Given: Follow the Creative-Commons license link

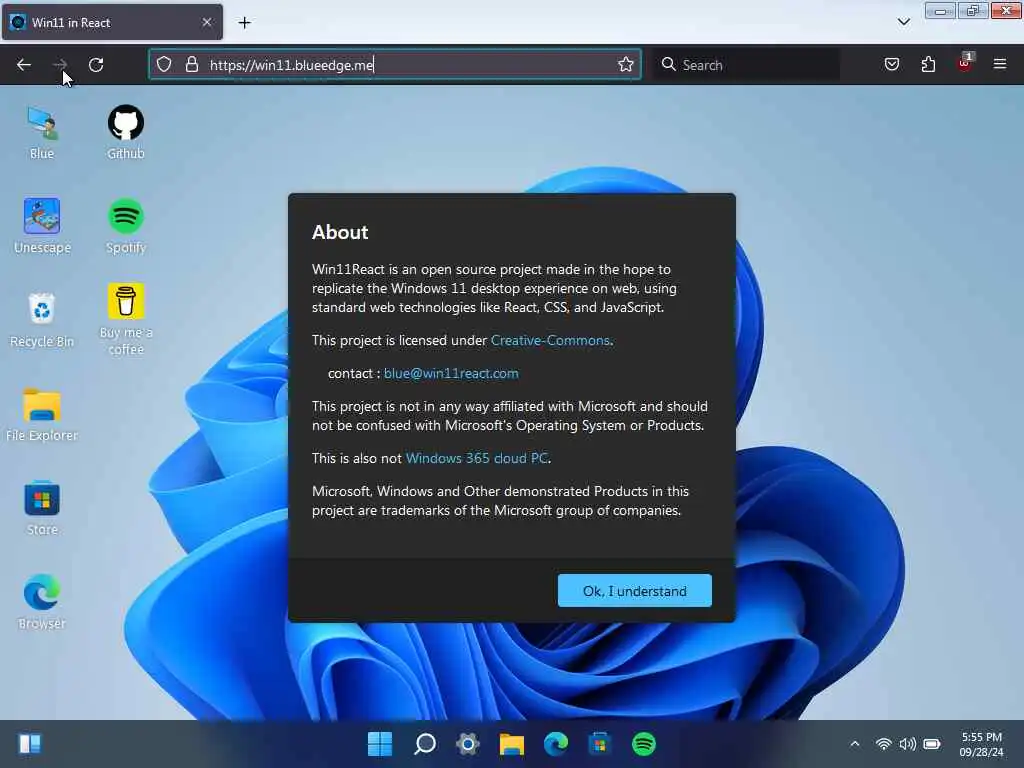Looking at the screenshot, I should pos(551,340).
